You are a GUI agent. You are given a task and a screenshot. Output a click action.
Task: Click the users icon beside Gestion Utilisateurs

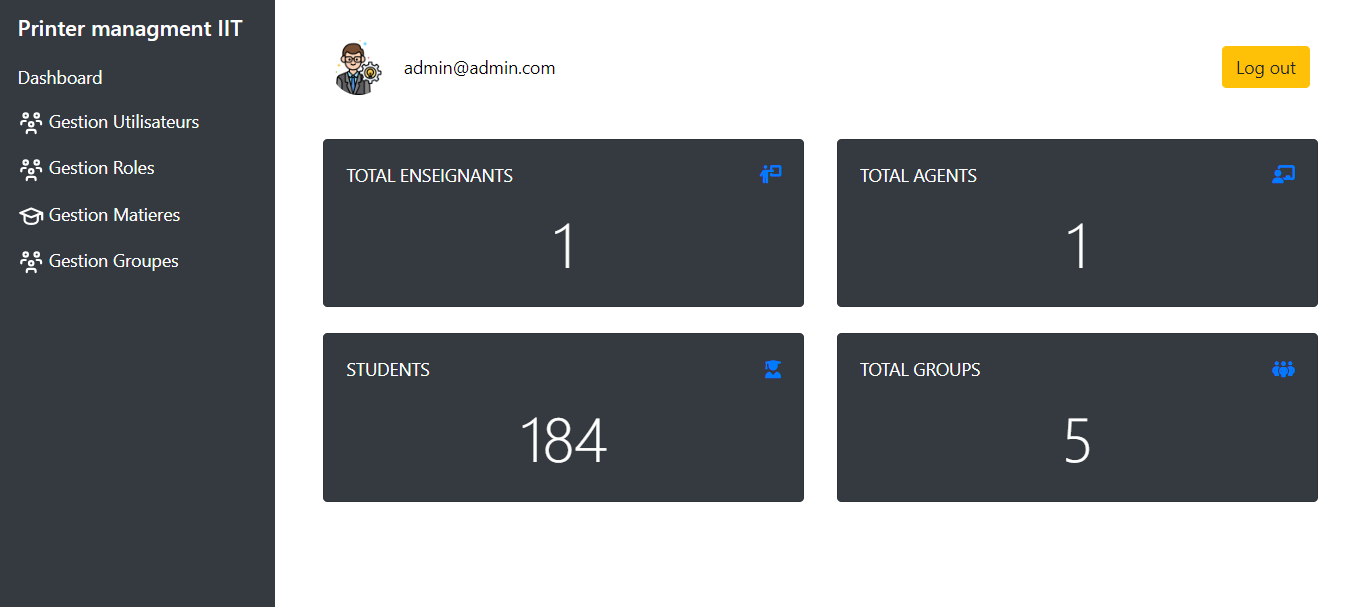point(30,123)
